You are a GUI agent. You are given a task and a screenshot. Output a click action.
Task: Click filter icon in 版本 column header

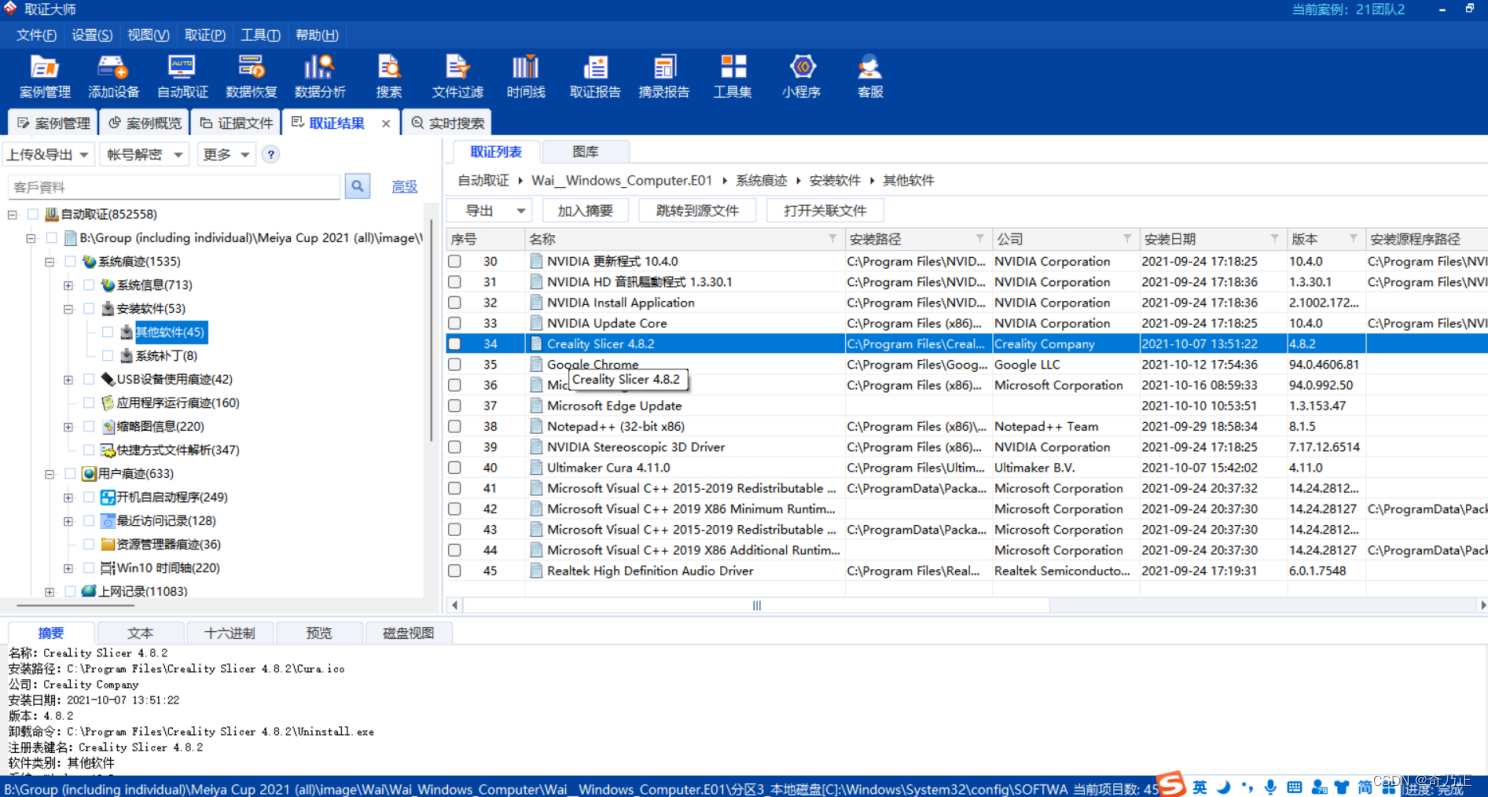pyautogui.click(x=1353, y=239)
